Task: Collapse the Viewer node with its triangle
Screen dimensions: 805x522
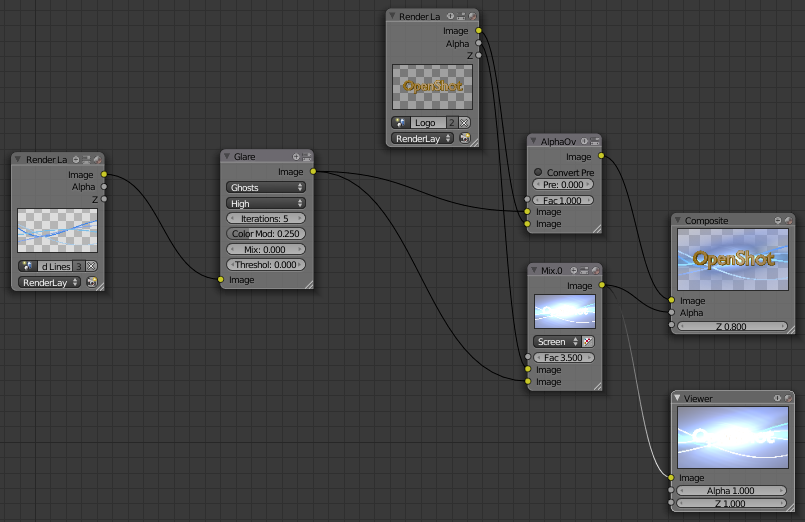Action: pos(677,398)
